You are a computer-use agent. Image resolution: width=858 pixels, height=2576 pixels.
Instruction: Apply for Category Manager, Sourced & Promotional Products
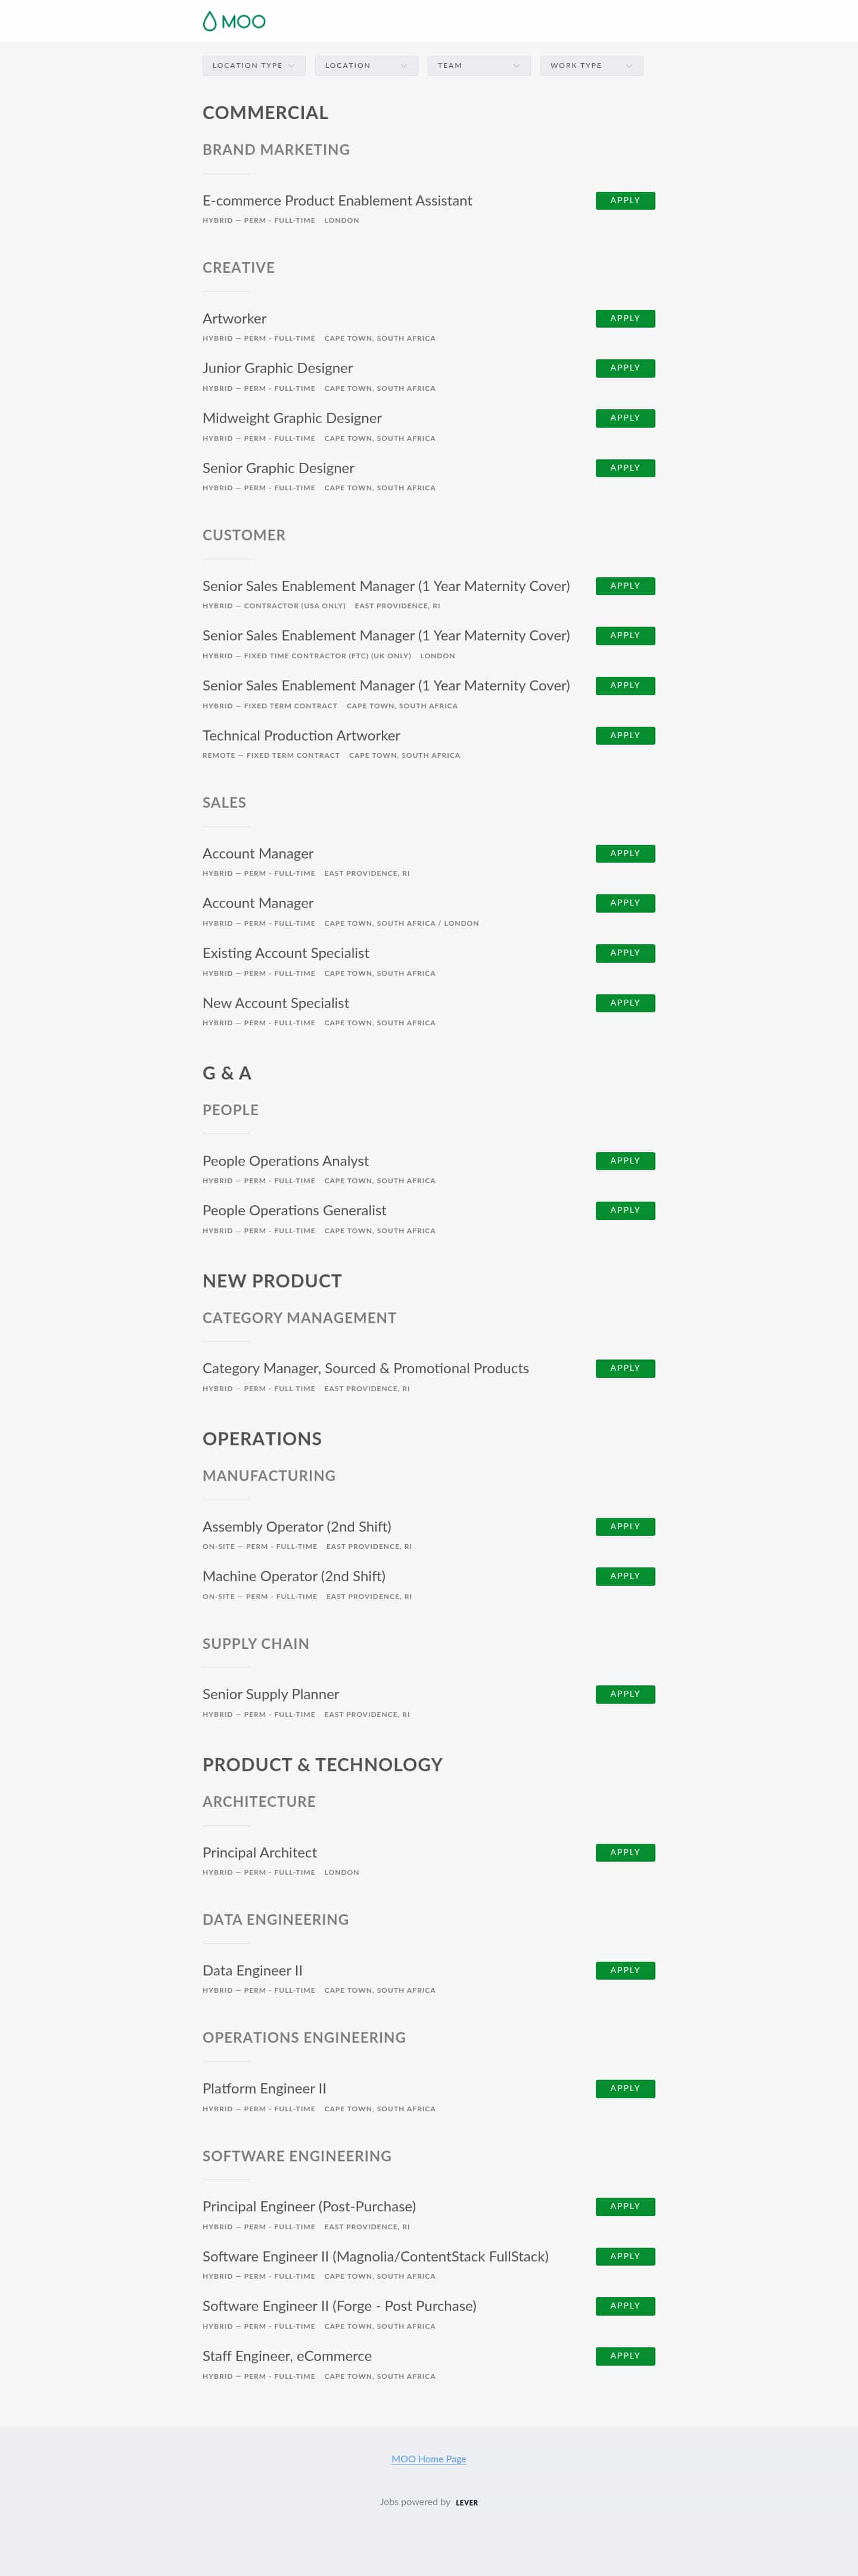(625, 1368)
